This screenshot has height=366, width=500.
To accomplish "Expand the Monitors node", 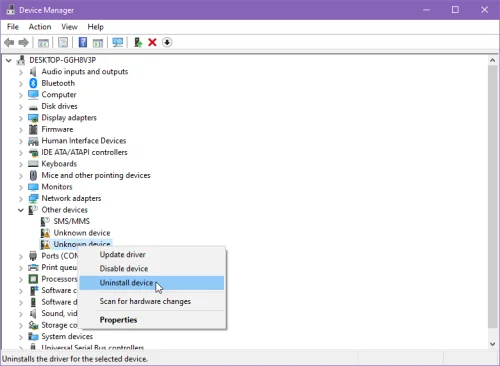I will coord(21,187).
